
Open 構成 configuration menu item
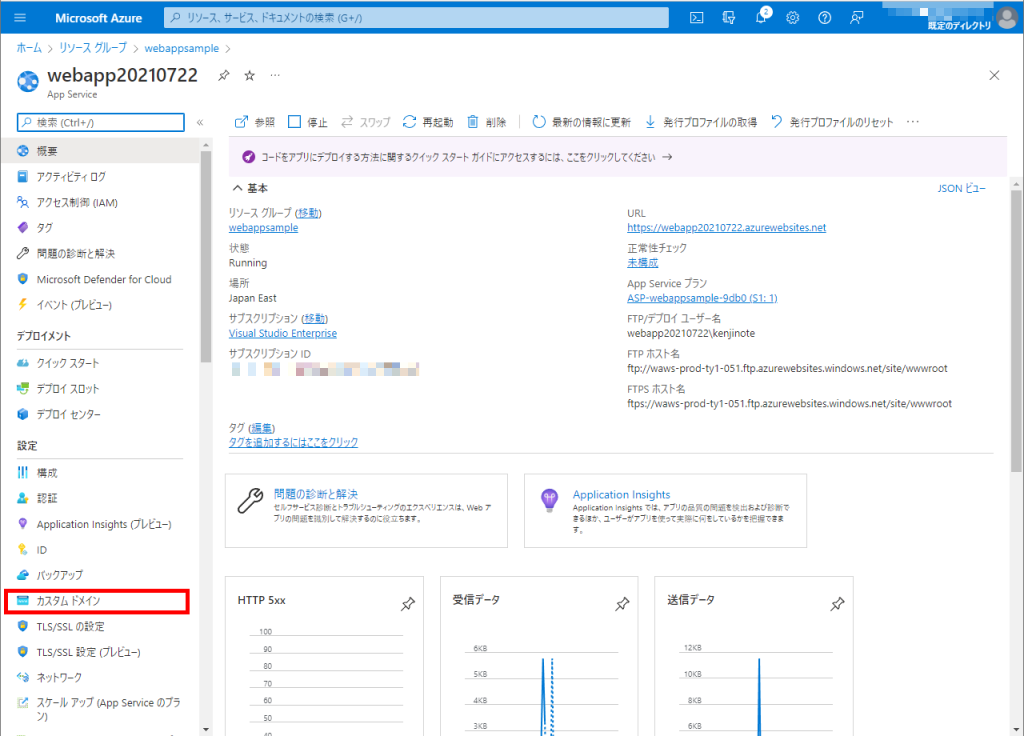coord(100,473)
